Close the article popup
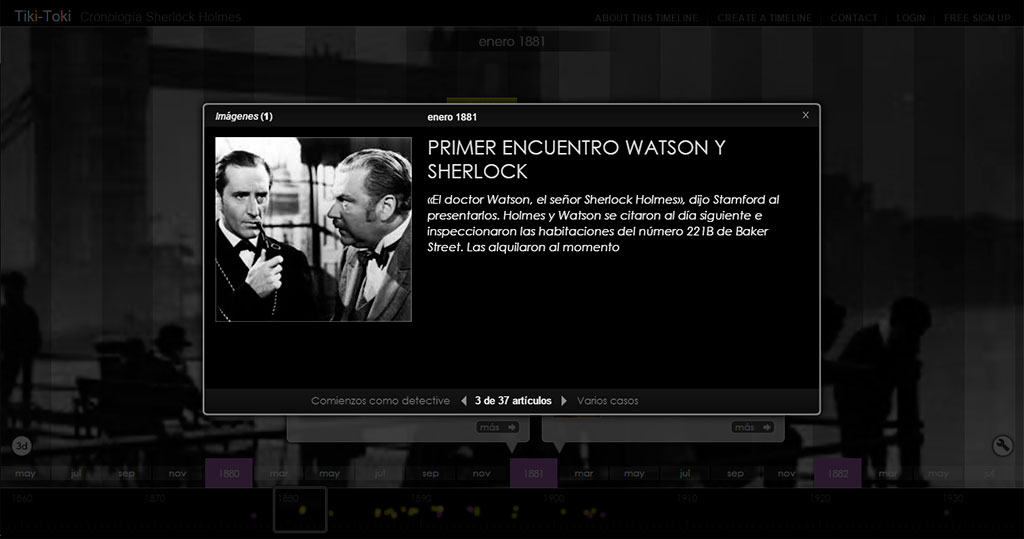Screen dimensions: 1024x539 pyautogui.click(x=805, y=115)
